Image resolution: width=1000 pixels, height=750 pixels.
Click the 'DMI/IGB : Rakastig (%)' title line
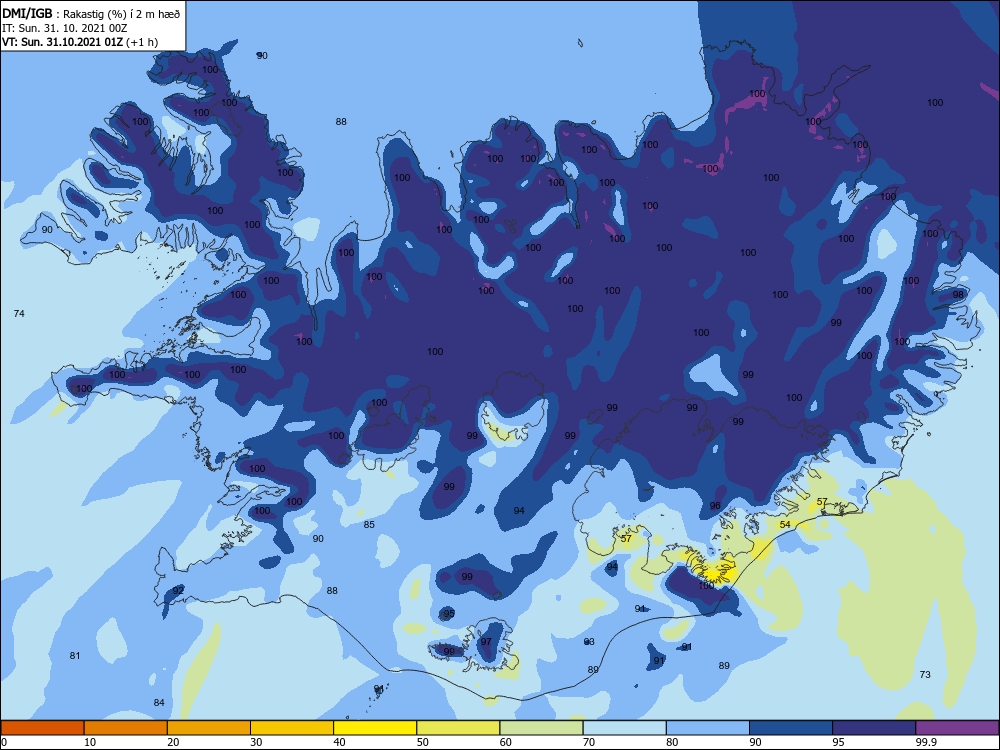click(x=91, y=13)
